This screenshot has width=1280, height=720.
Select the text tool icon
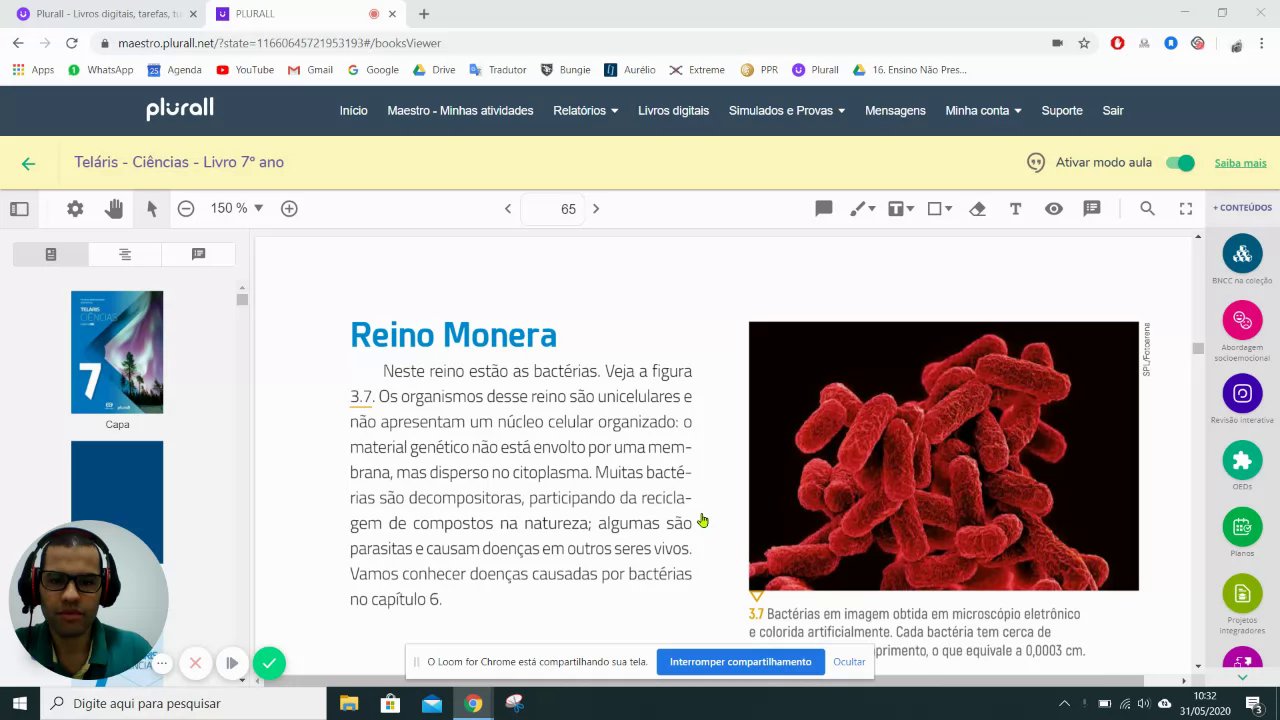[1015, 208]
